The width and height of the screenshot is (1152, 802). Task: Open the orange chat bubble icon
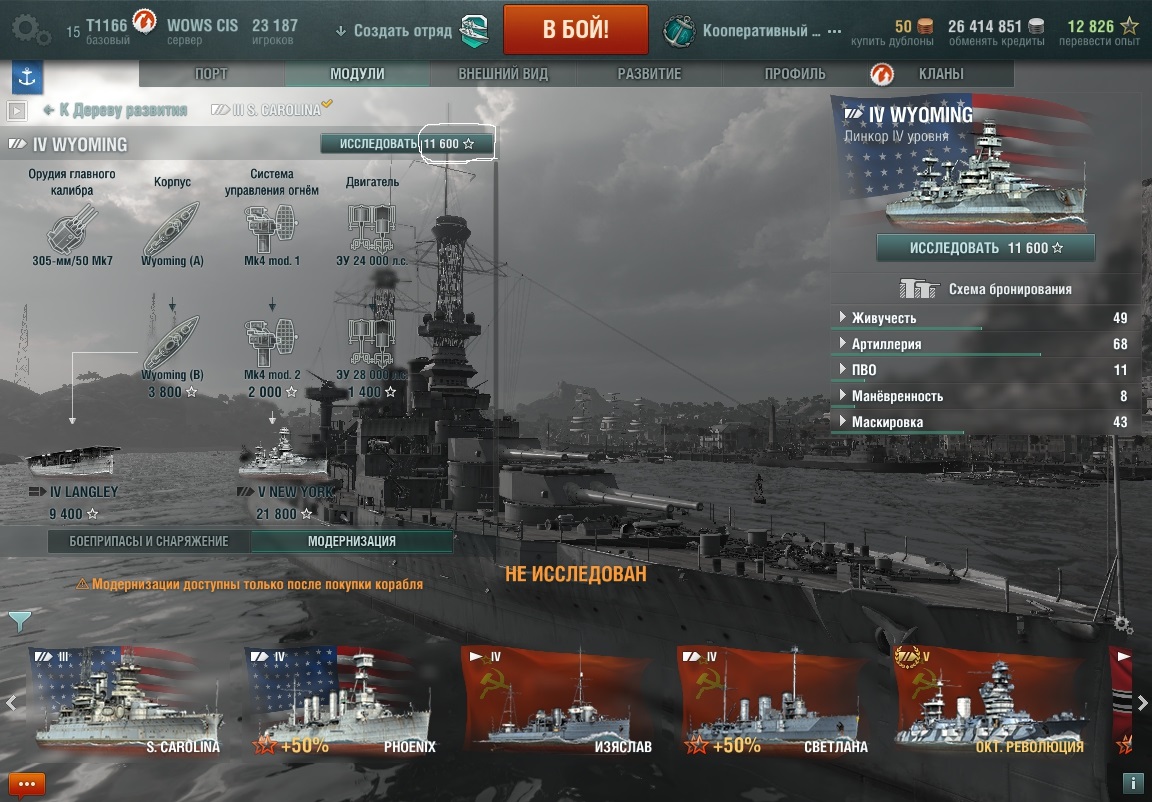pyautogui.click(x=26, y=785)
